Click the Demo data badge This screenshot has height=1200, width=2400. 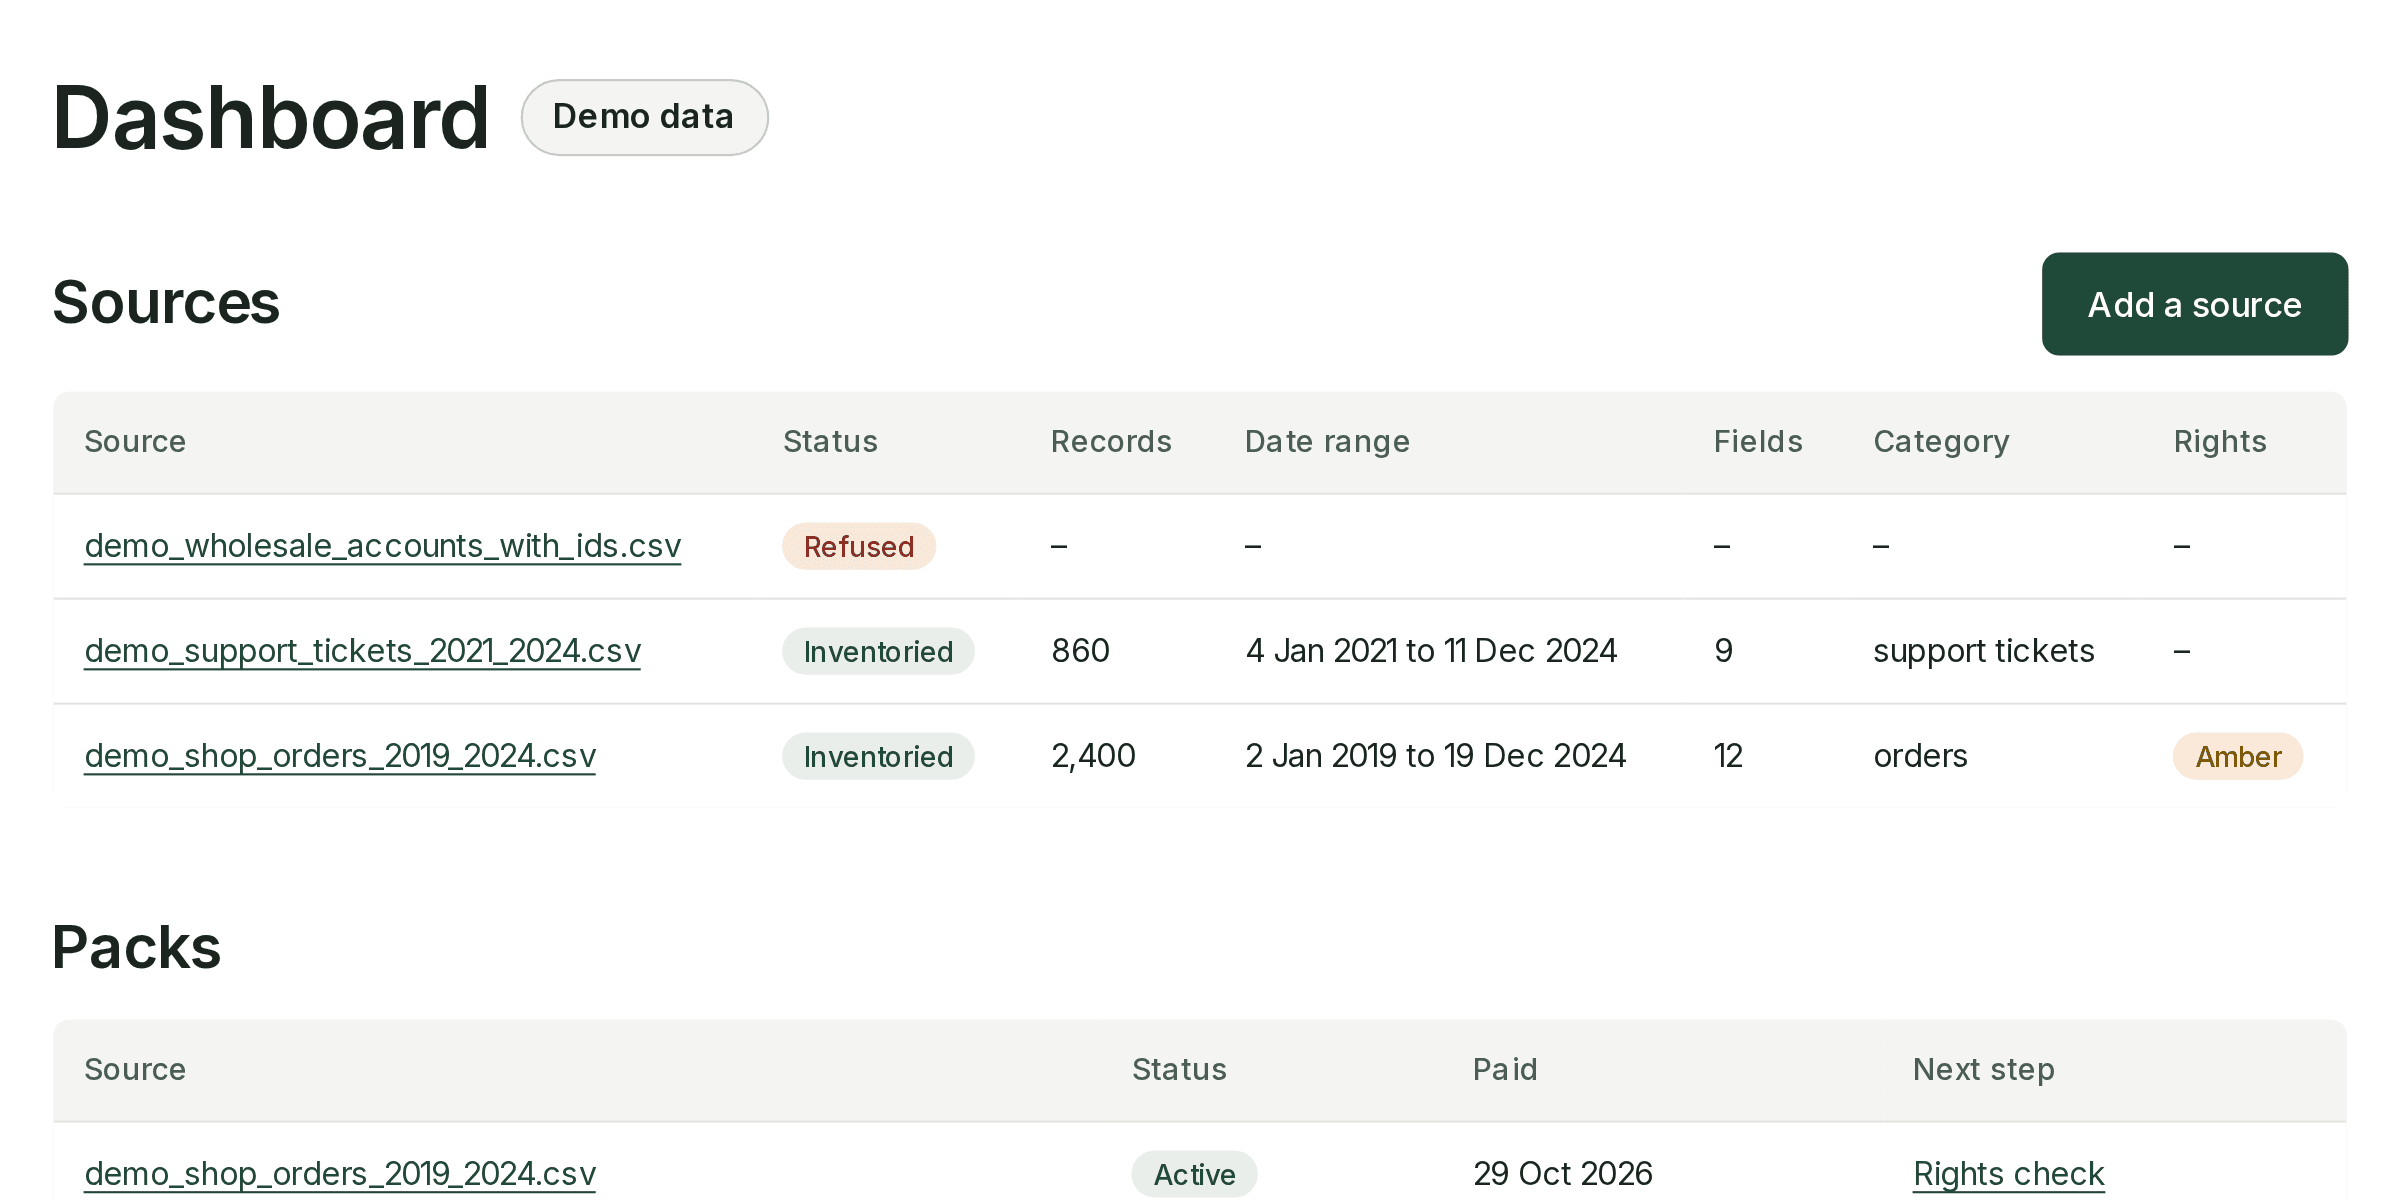click(644, 117)
